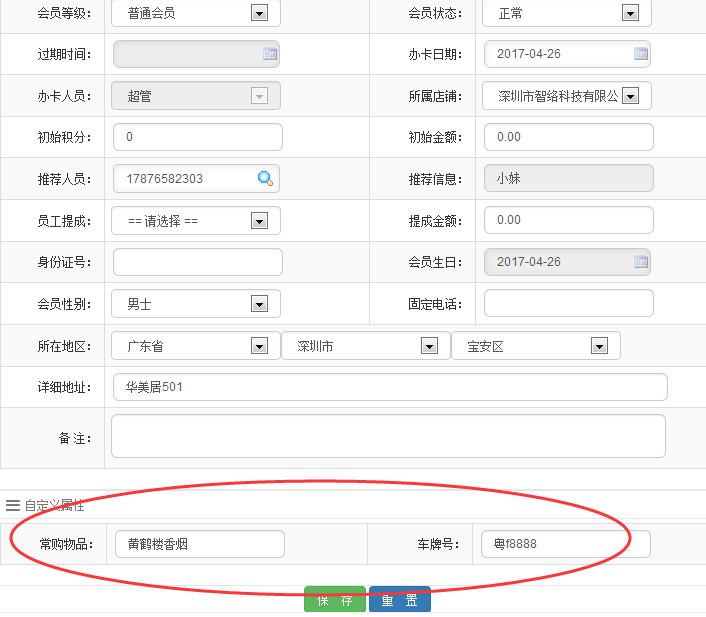
Task: Open the 员工提成 请选择 dropdown
Action: (196, 221)
